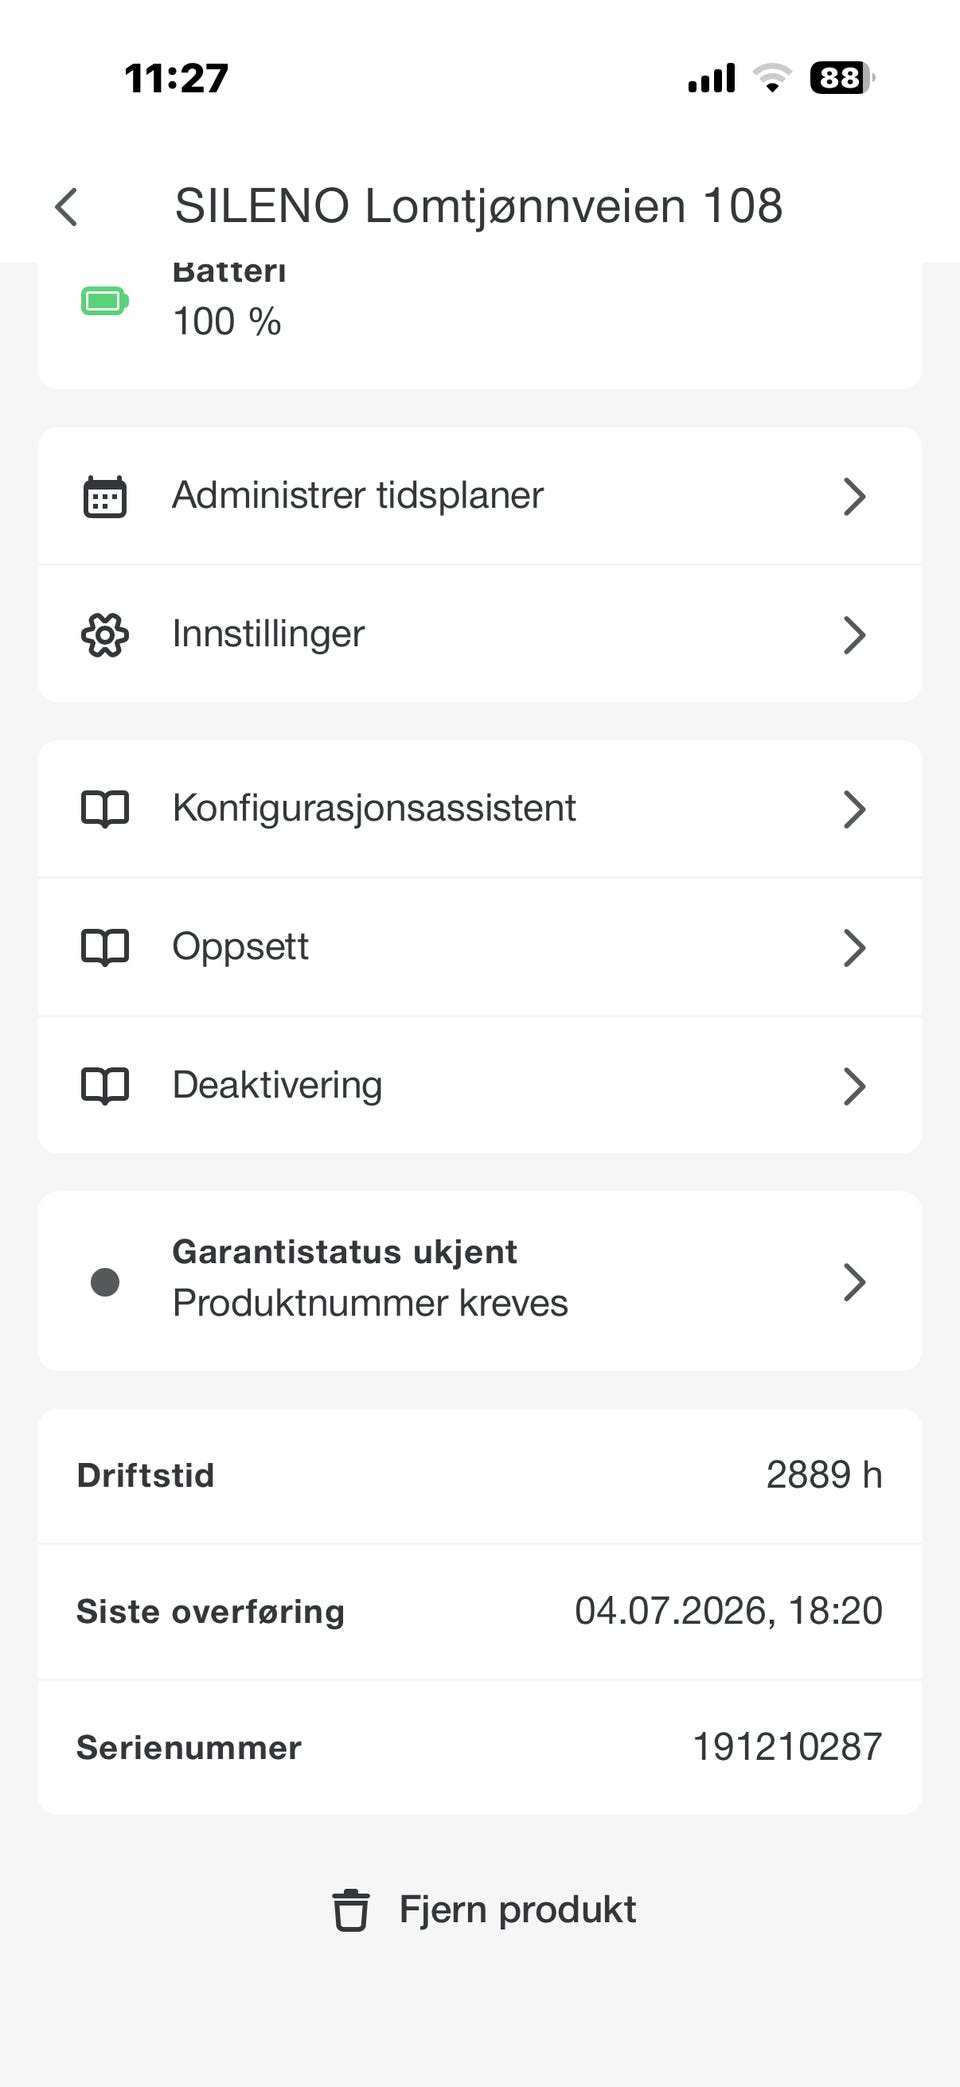Tap the green battery icon
This screenshot has width=960, height=2087.
(105, 301)
